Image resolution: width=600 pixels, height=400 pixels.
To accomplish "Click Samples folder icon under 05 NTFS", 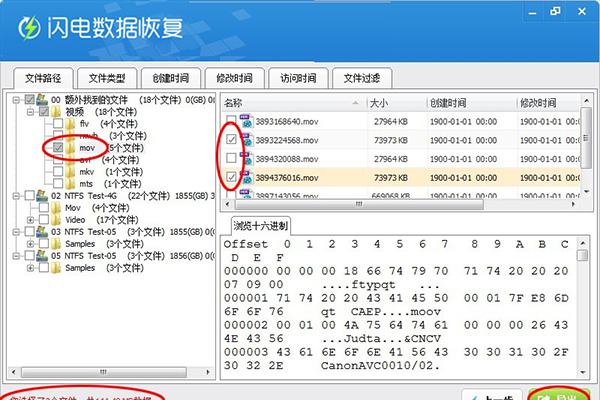I will coord(56,268).
